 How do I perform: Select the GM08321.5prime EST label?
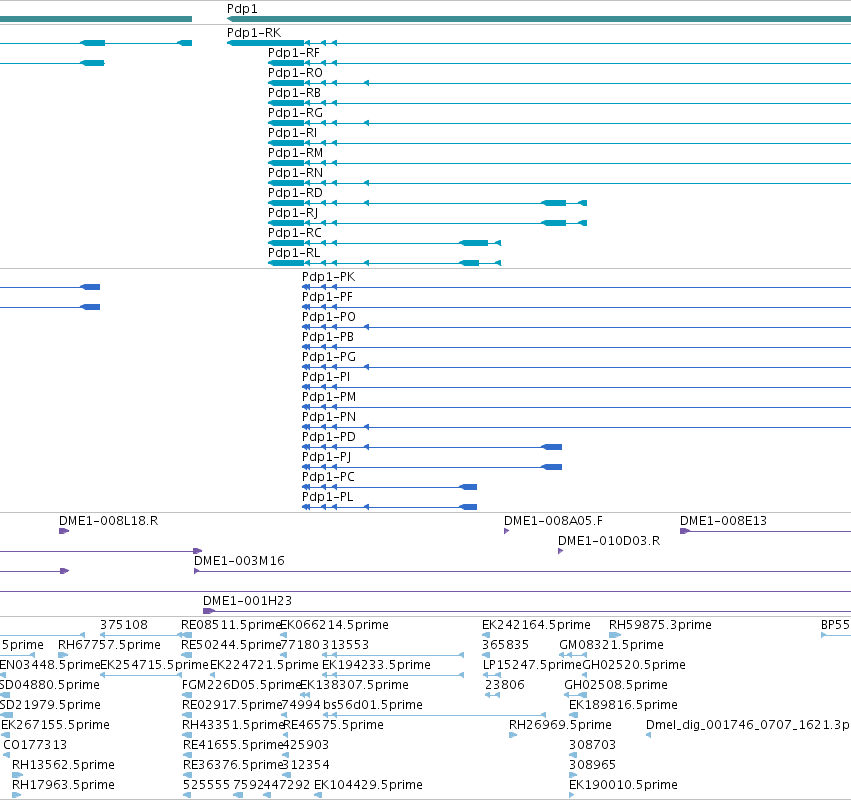611,645
